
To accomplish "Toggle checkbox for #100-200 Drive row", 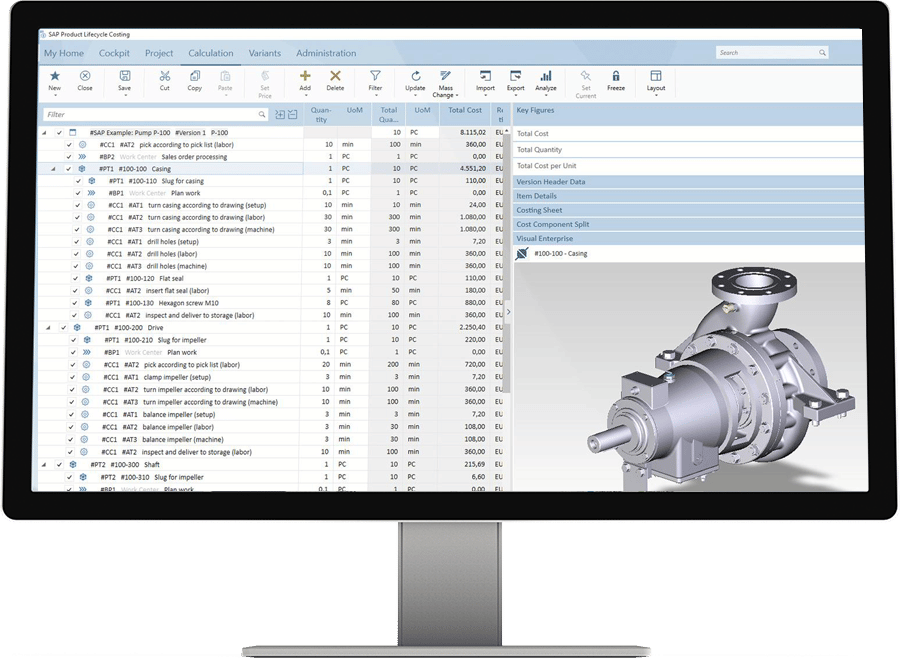I will (63, 328).
